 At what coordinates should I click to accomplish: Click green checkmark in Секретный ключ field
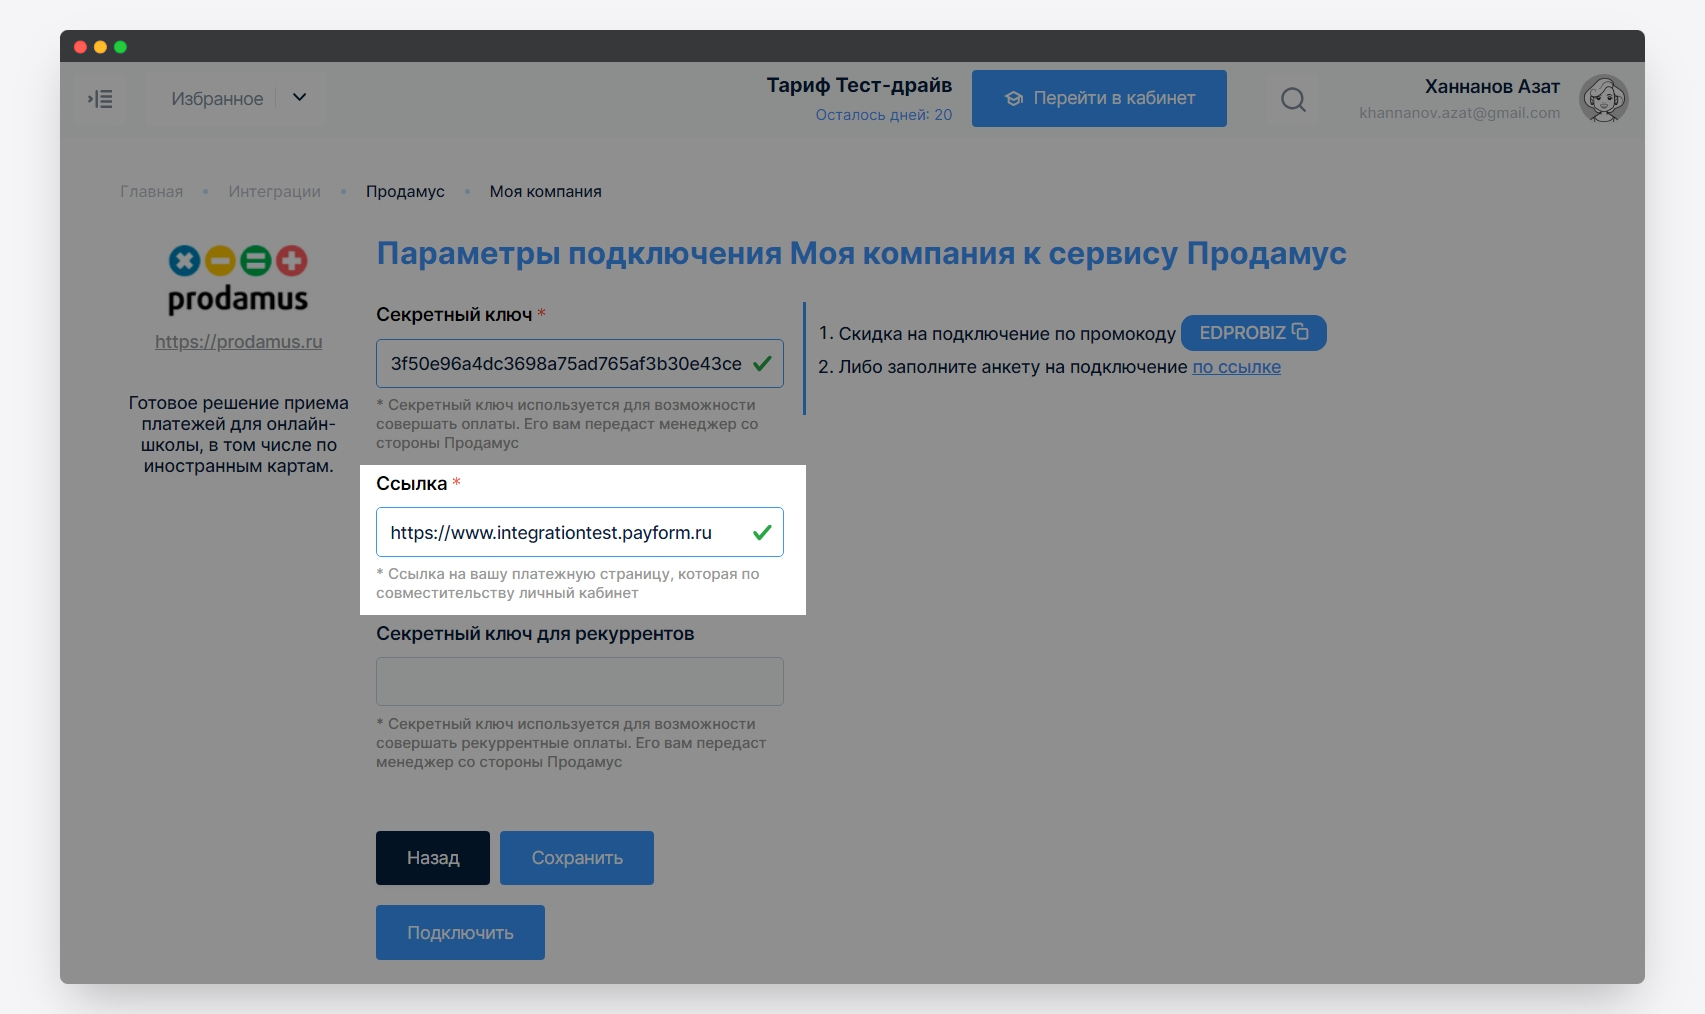coord(762,364)
